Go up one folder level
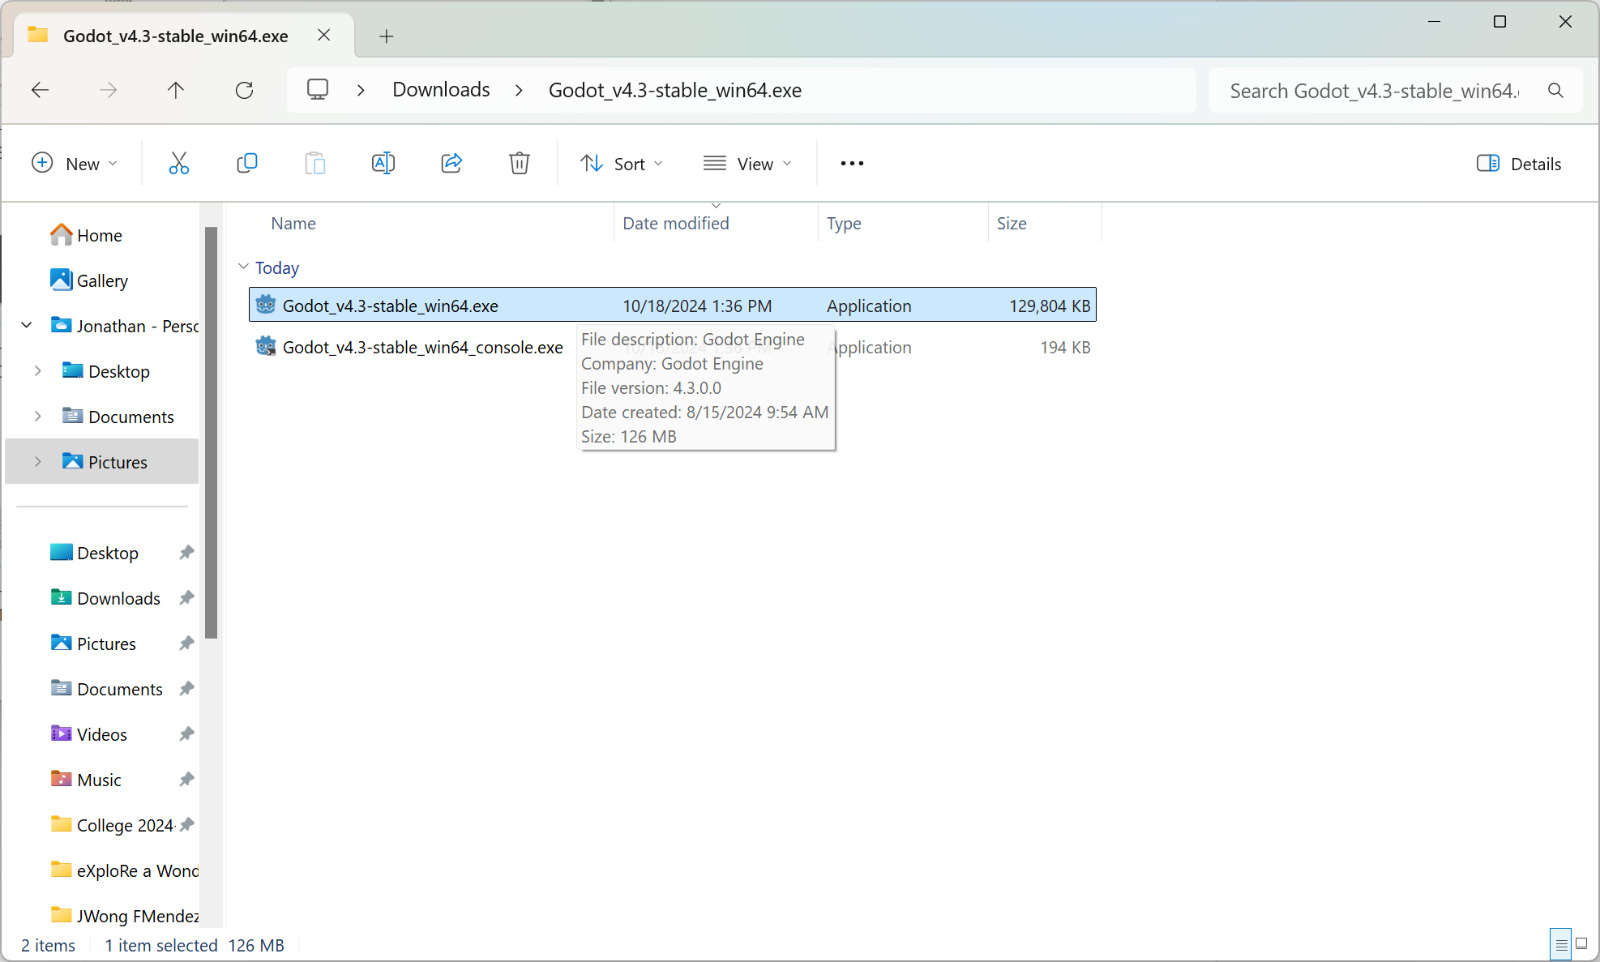 [176, 90]
